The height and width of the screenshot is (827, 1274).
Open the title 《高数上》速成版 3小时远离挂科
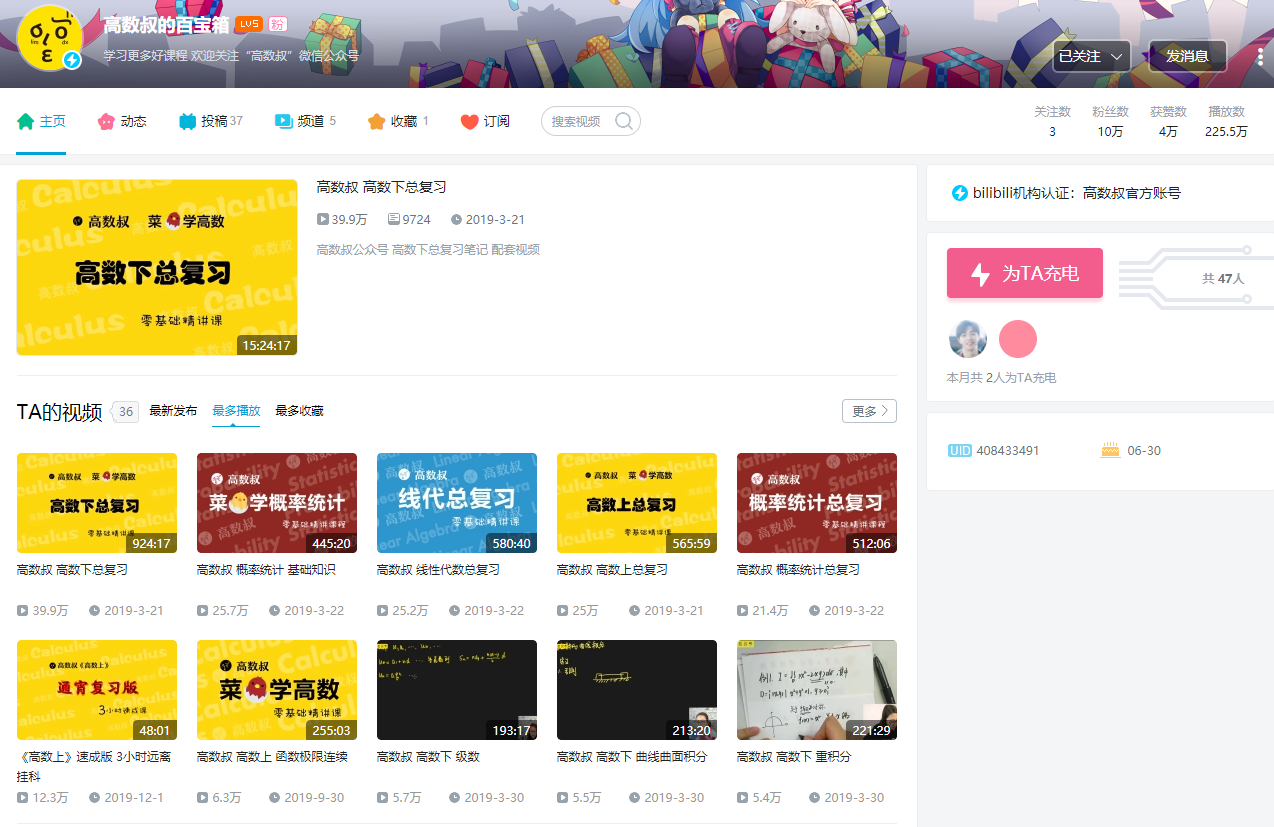pos(94,766)
